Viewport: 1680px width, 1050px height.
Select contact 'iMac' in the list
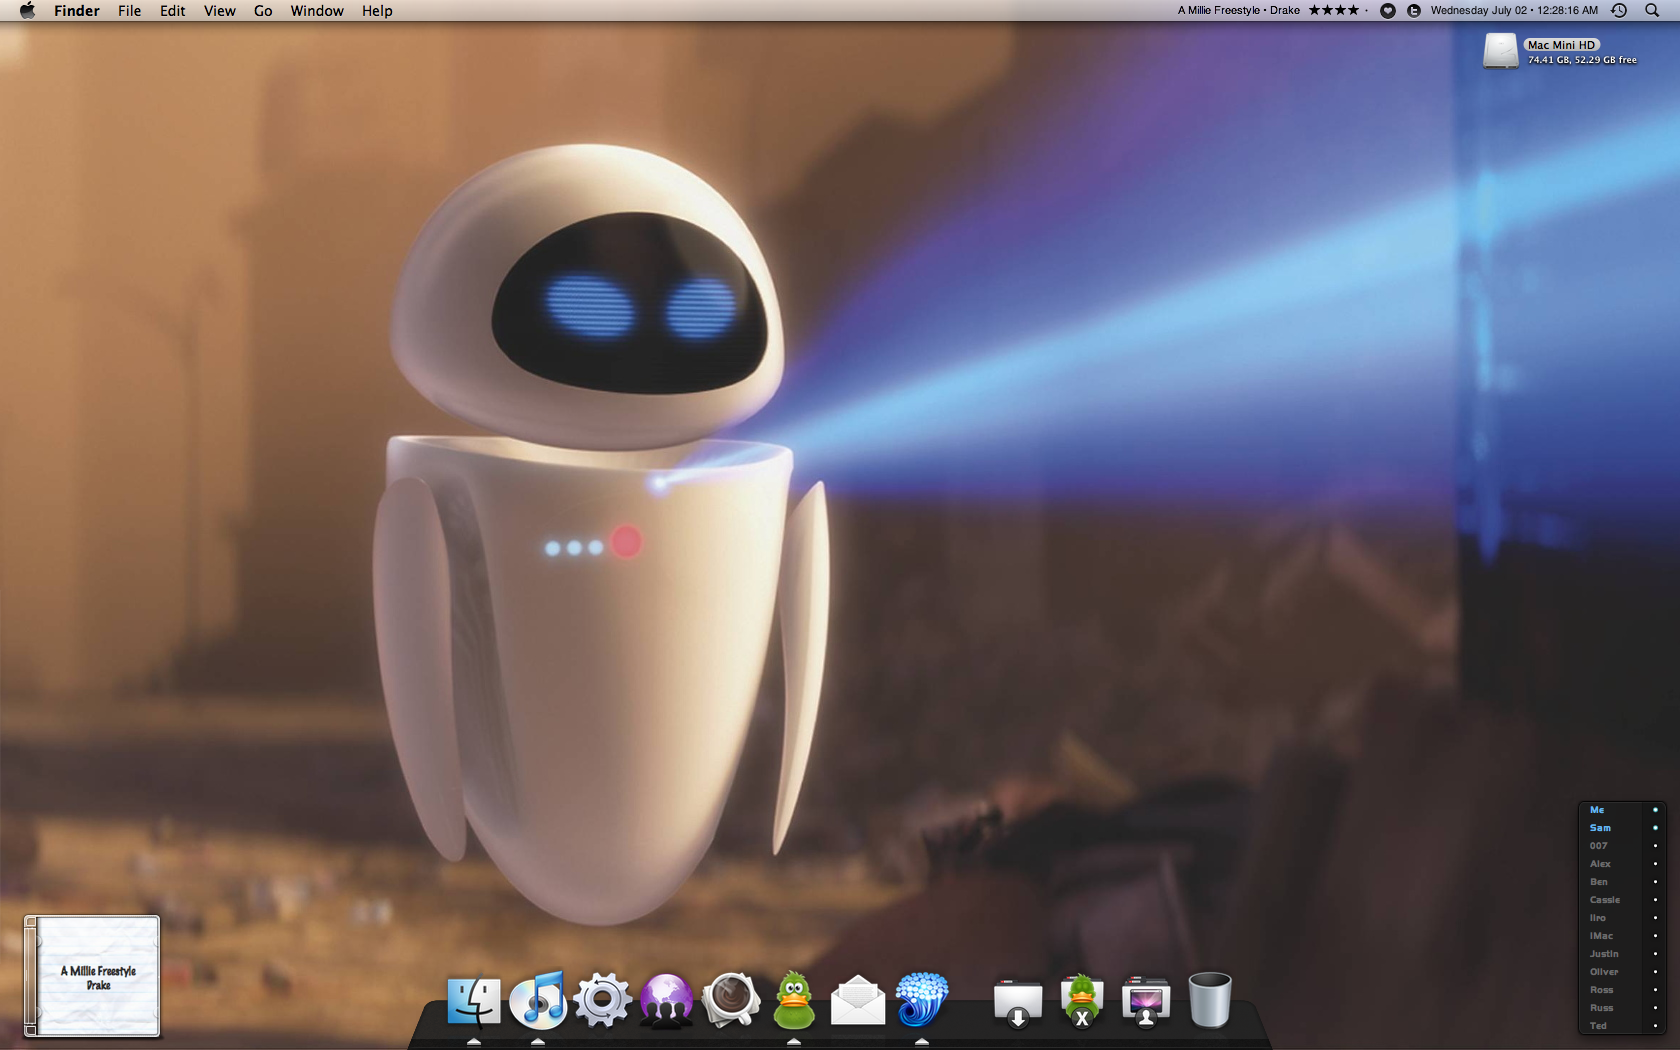[x=1601, y=936]
